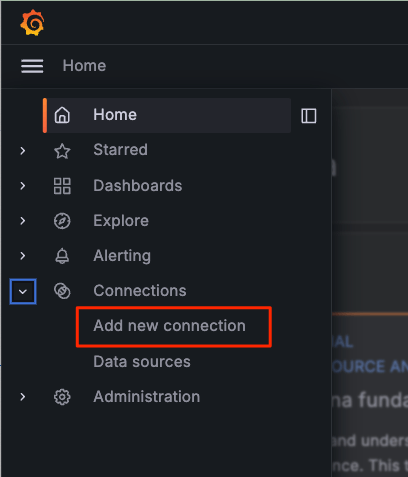Click the Dashboards grid icon

coord(62,186)
